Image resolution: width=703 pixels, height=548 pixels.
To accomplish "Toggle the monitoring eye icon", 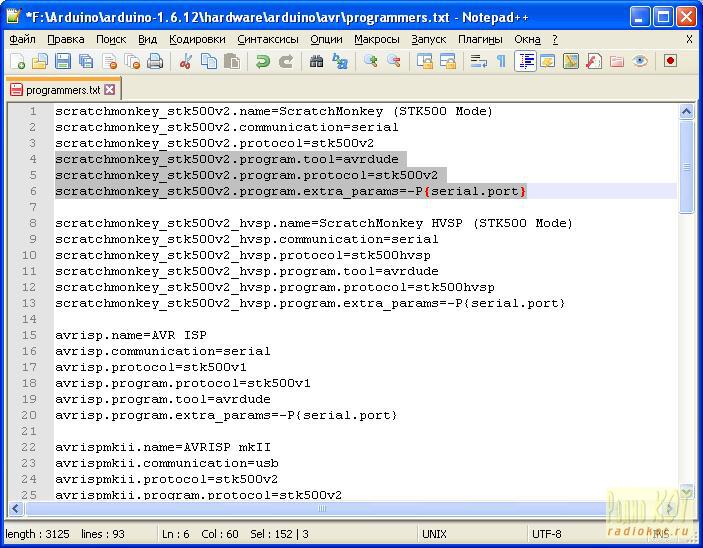I will point(640,61).
